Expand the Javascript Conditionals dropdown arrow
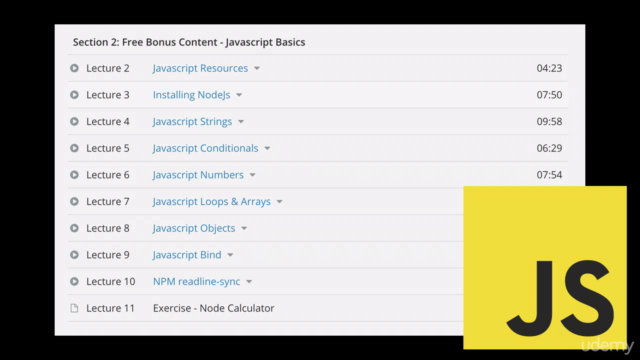The height and width of the screenshot is (360, 640). click(x=267, y=149)
